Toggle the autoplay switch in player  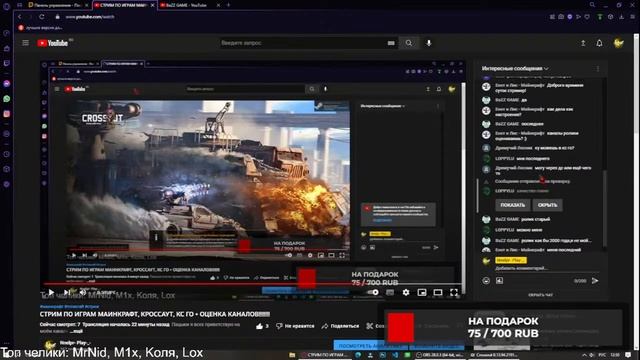(x=373, y=292)
